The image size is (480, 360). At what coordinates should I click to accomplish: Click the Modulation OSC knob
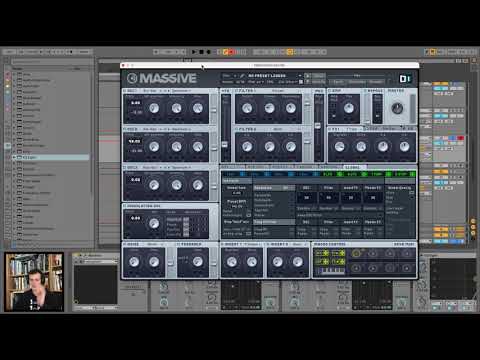click(x=154, y=224)
